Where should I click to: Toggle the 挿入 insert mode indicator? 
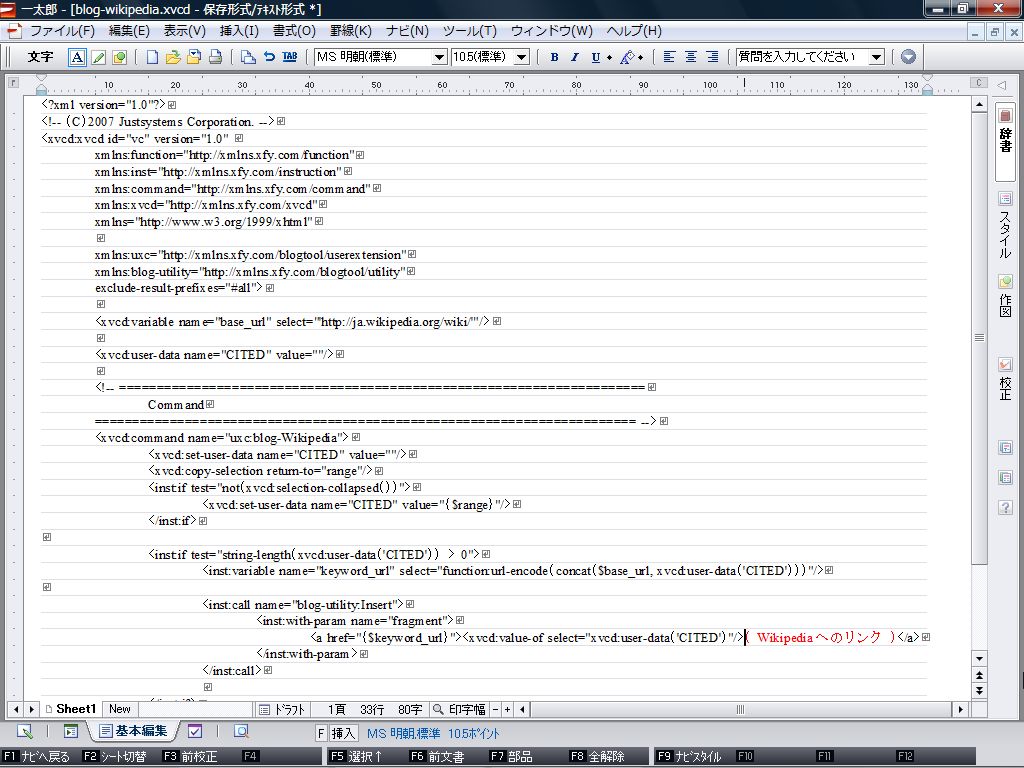pos(343,733)
